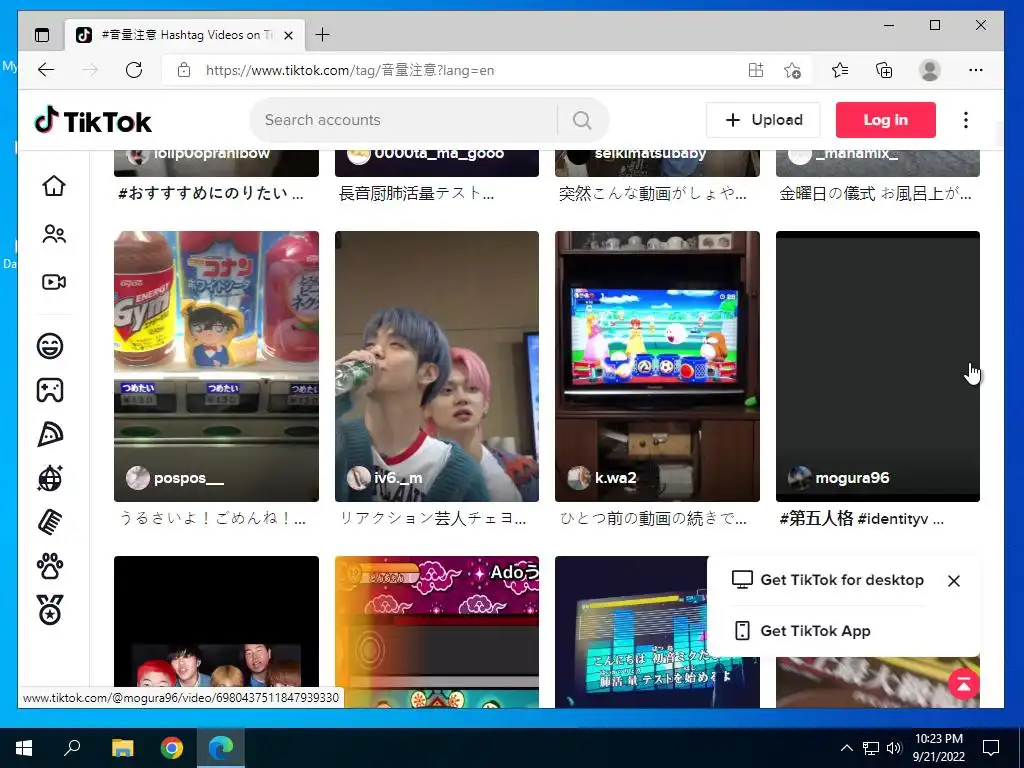Click caption 長音厨肺活量テスト

[416, 193]
